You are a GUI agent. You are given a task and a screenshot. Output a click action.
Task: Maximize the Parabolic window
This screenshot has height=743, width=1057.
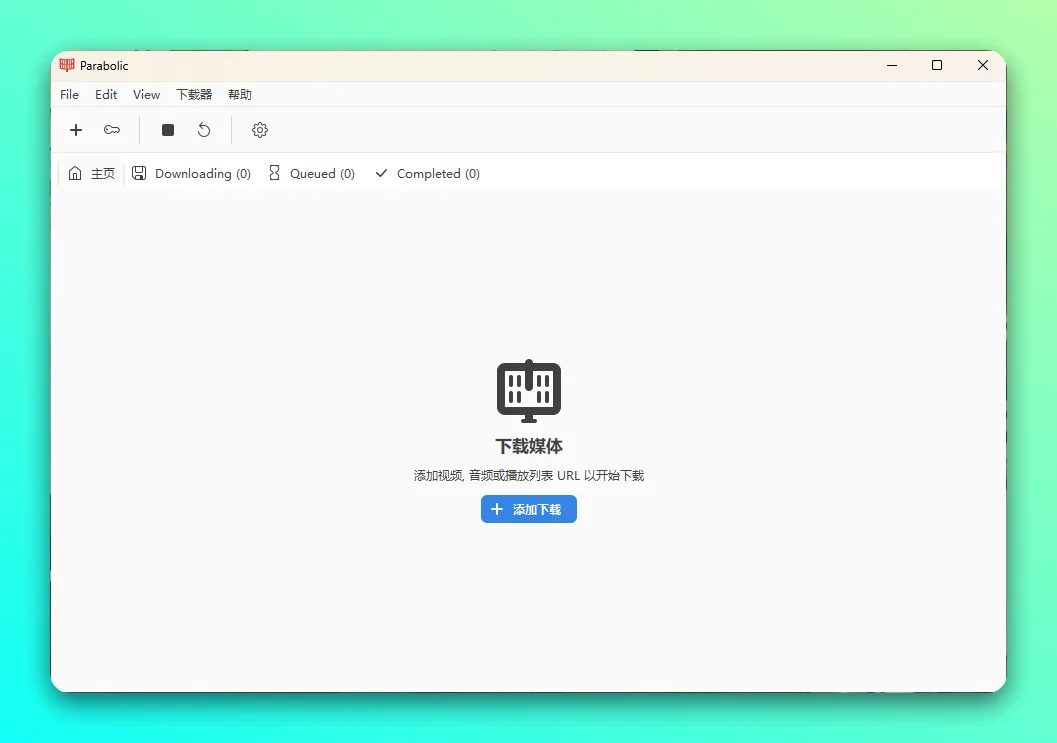[937, 65]
